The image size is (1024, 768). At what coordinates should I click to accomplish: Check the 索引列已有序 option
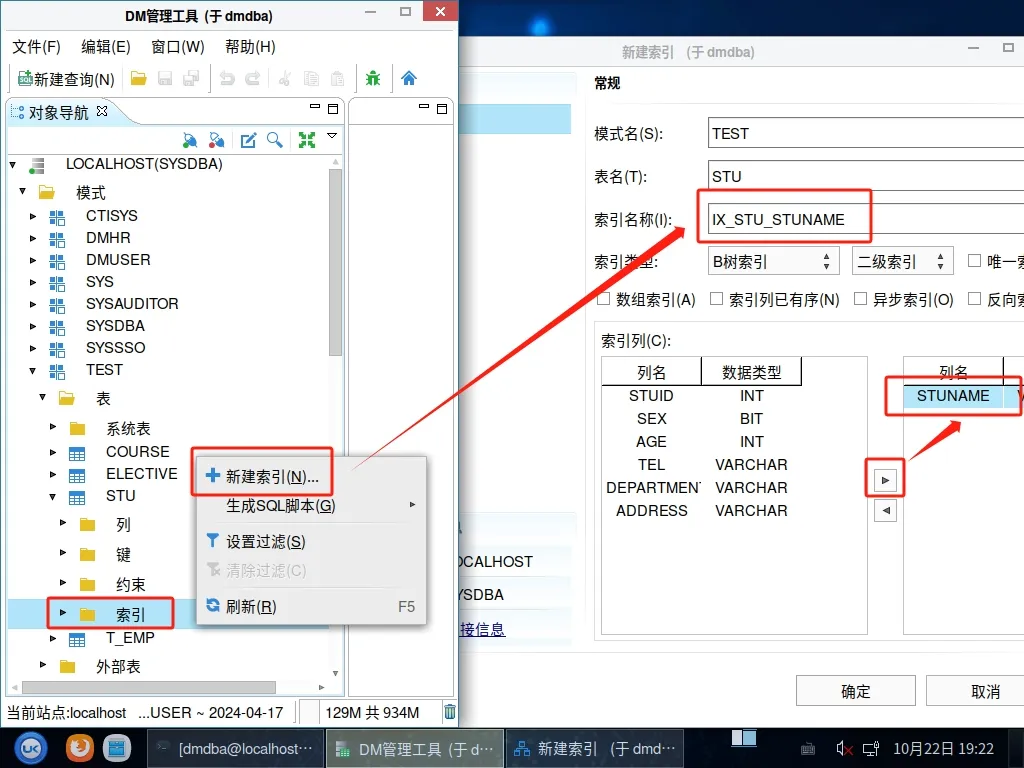click(717, 299)
